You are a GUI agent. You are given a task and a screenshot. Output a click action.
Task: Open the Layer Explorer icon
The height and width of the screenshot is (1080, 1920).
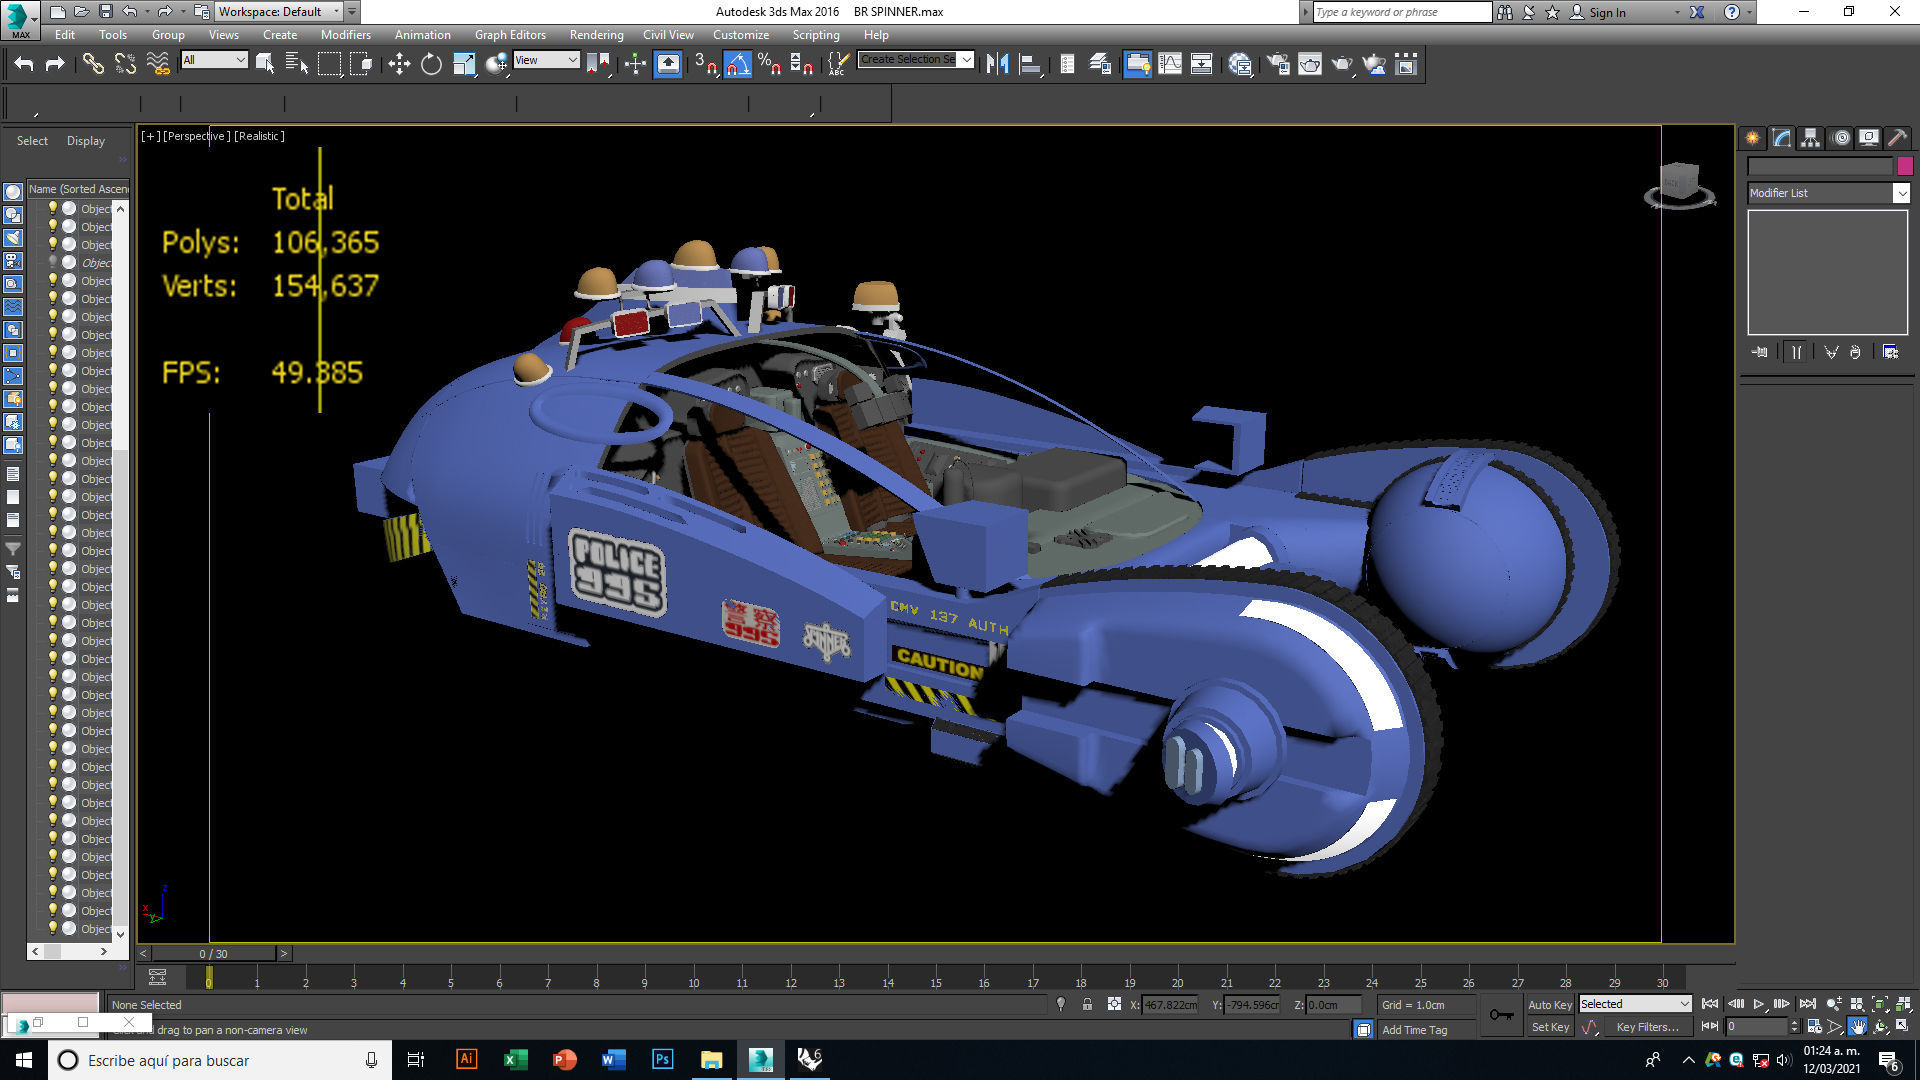[x=1100, y=64]
